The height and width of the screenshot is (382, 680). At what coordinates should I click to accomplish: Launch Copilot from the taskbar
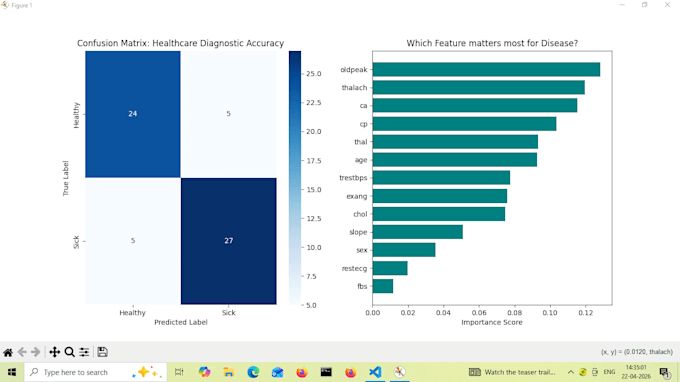click(204, 372)
